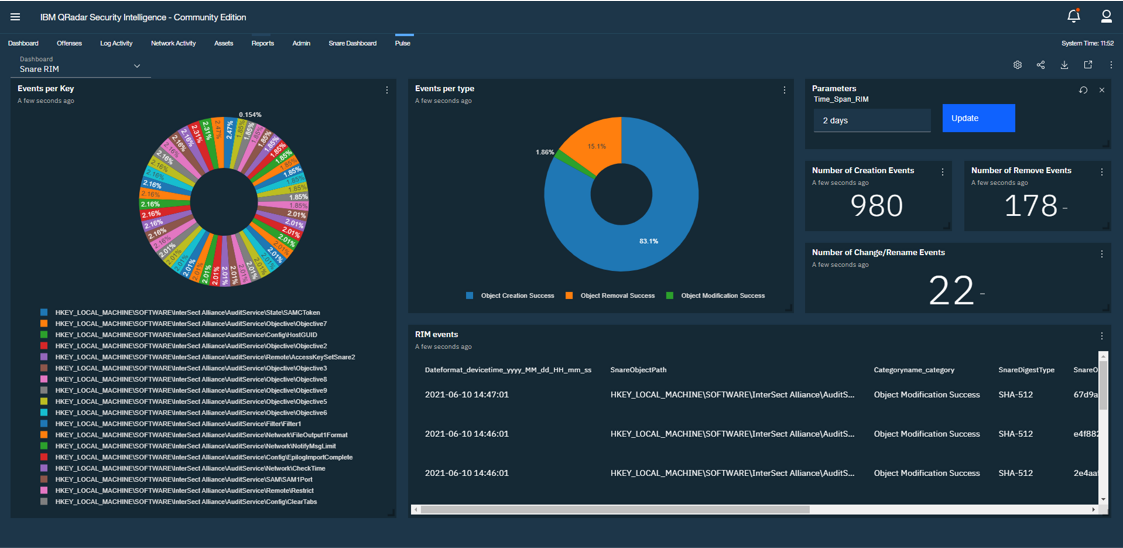Click the blue Update button

point(978,118)
